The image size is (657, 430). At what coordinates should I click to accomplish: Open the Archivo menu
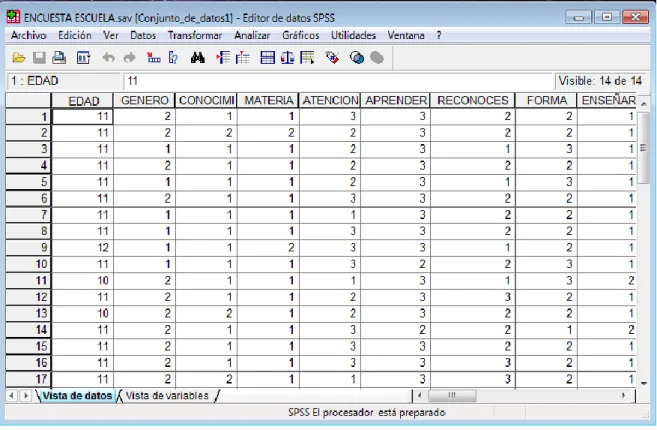point(28,35)
